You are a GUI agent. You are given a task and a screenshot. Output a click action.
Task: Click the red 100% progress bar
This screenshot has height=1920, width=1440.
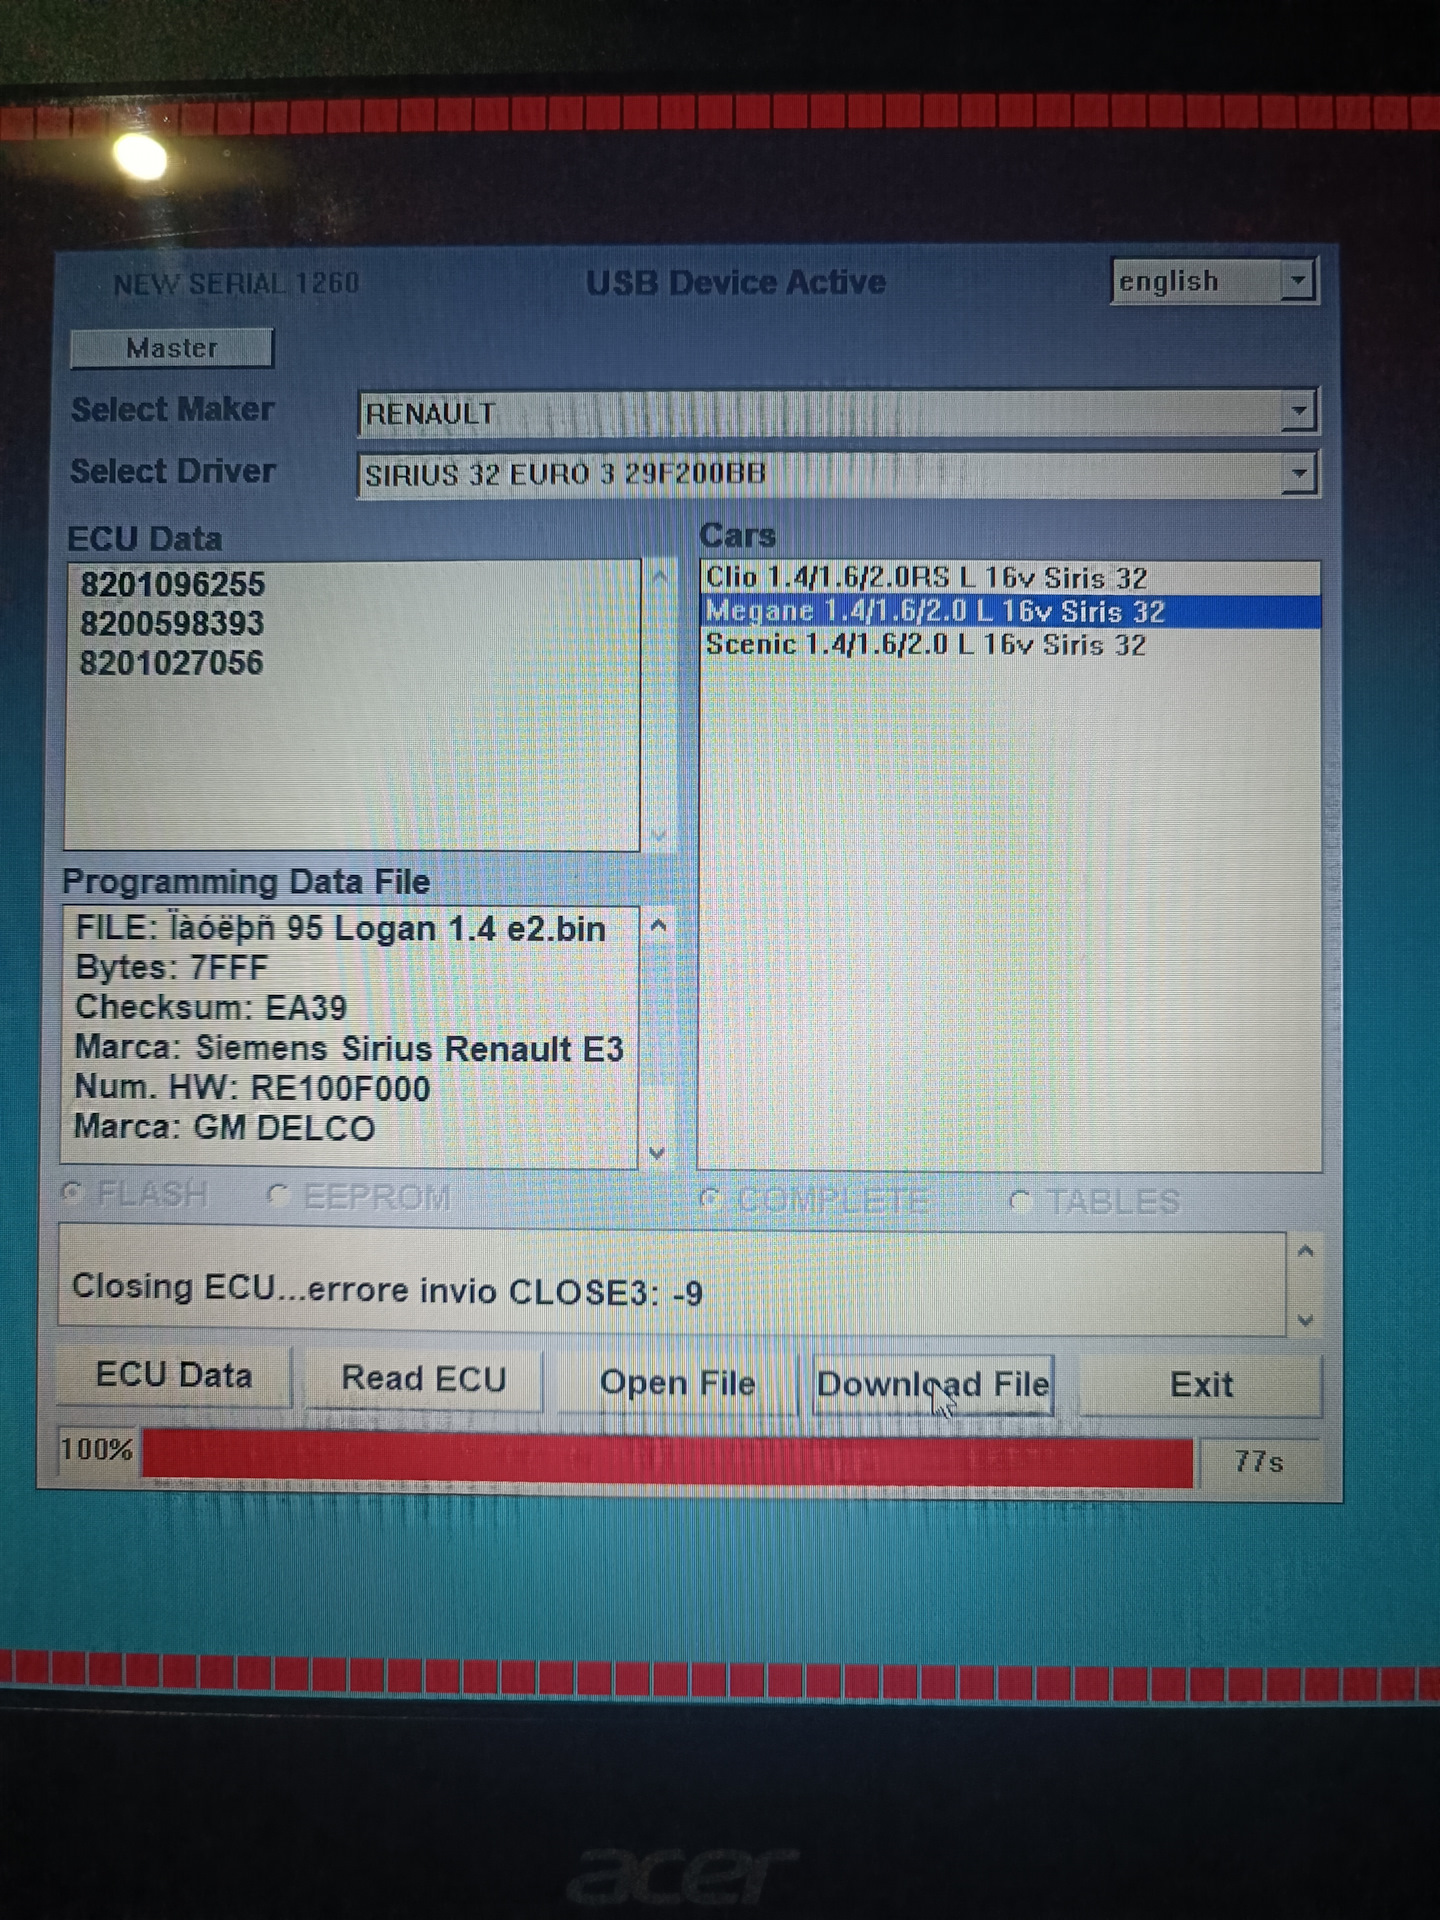(x=667, y=1458)
